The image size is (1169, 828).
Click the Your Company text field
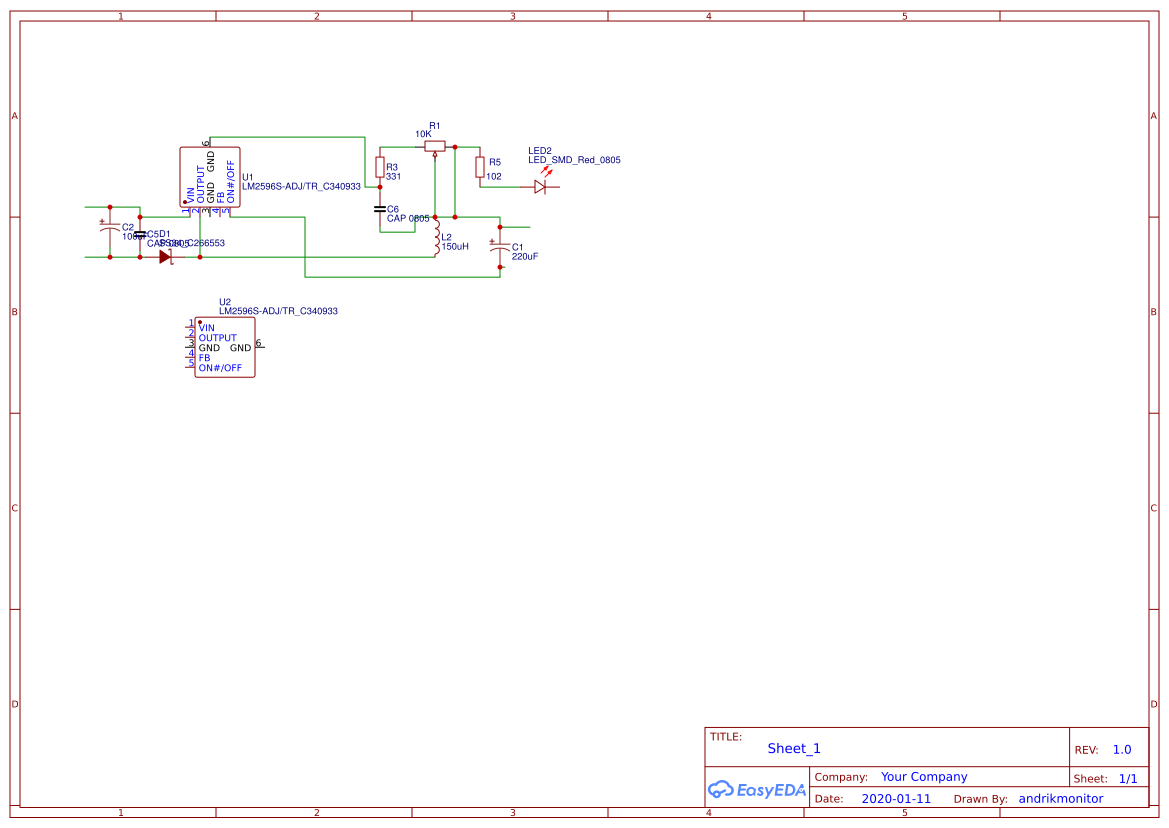922,776
